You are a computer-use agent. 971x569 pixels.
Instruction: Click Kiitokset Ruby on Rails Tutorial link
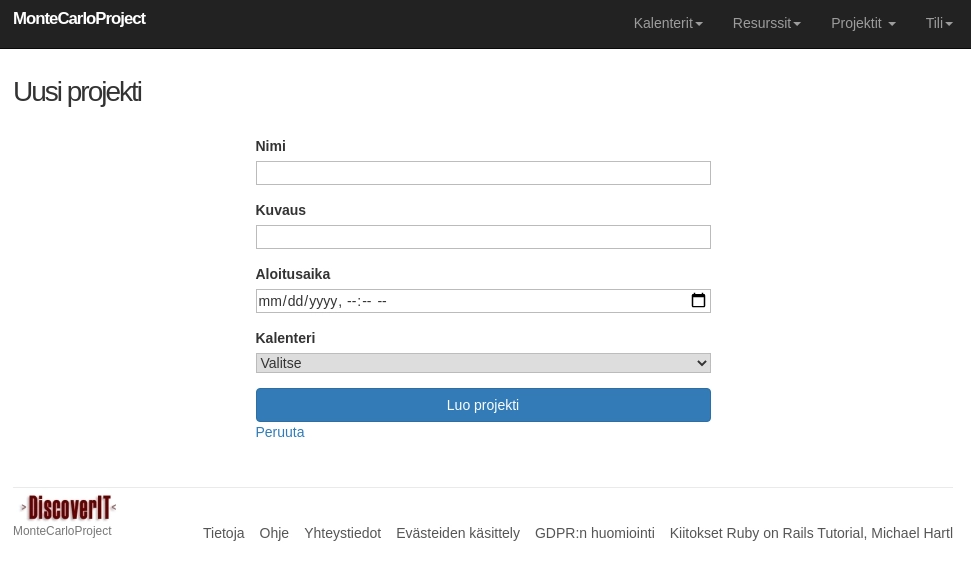tap(810, 533)
